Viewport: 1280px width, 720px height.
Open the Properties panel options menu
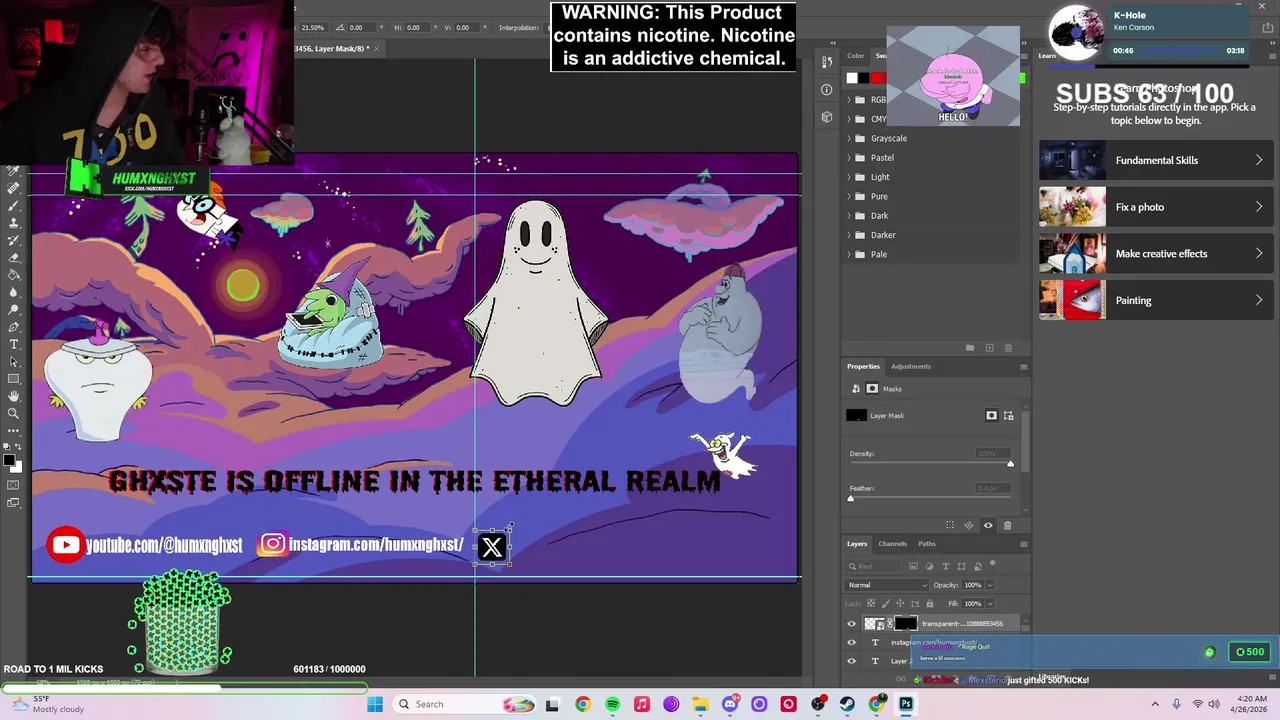(x=1023, y=367)
